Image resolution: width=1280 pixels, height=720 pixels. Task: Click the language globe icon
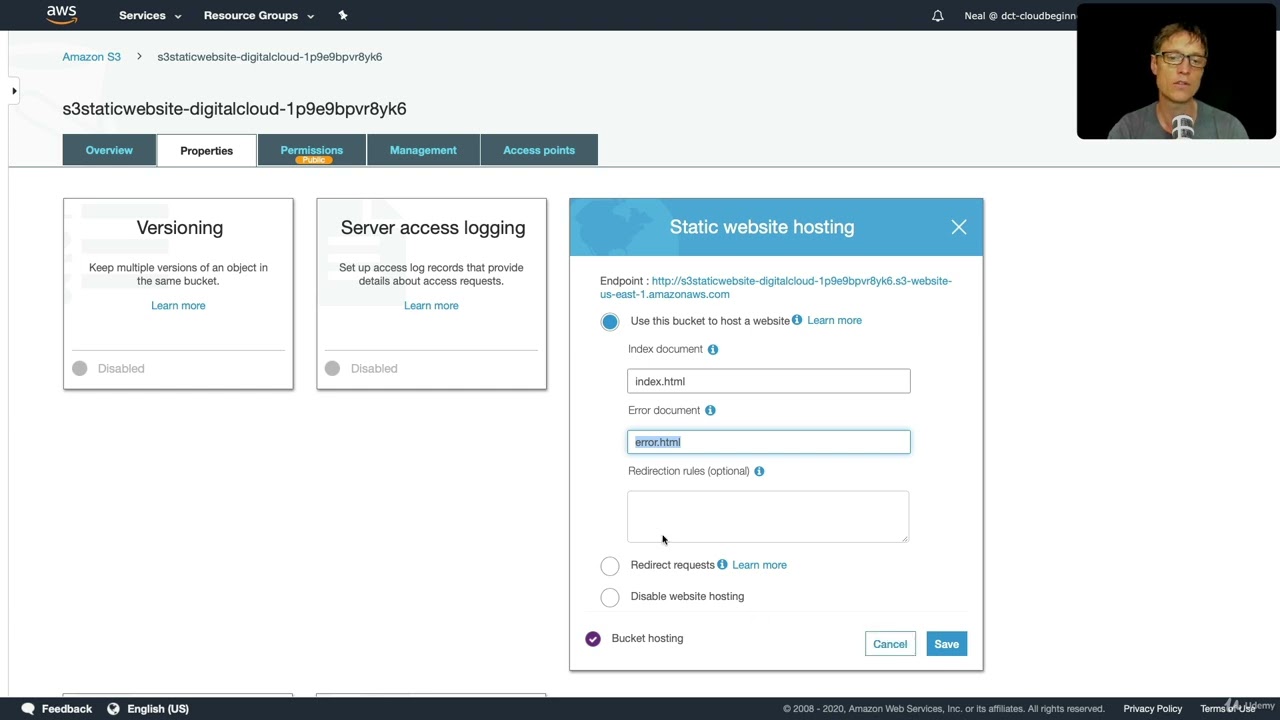[113, 709]
